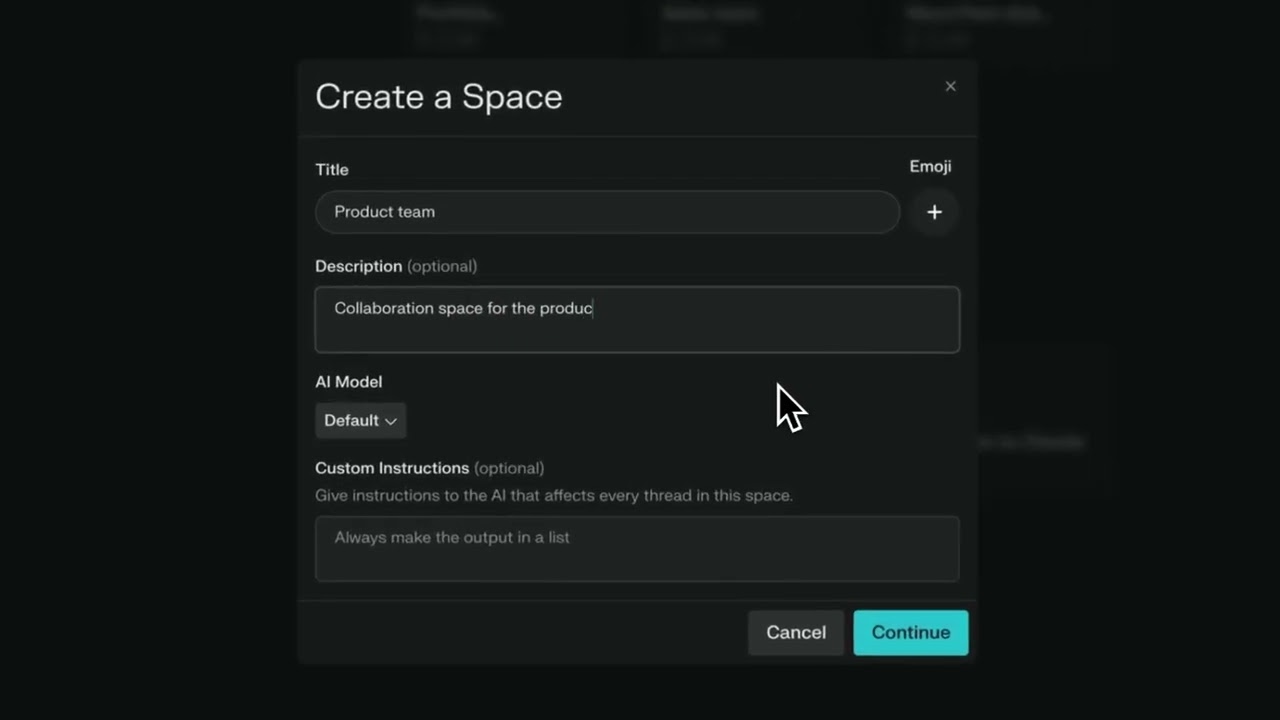1280x720 pixels.
Task: Click the chevron arrow beside Default
Action: point(391,421)
